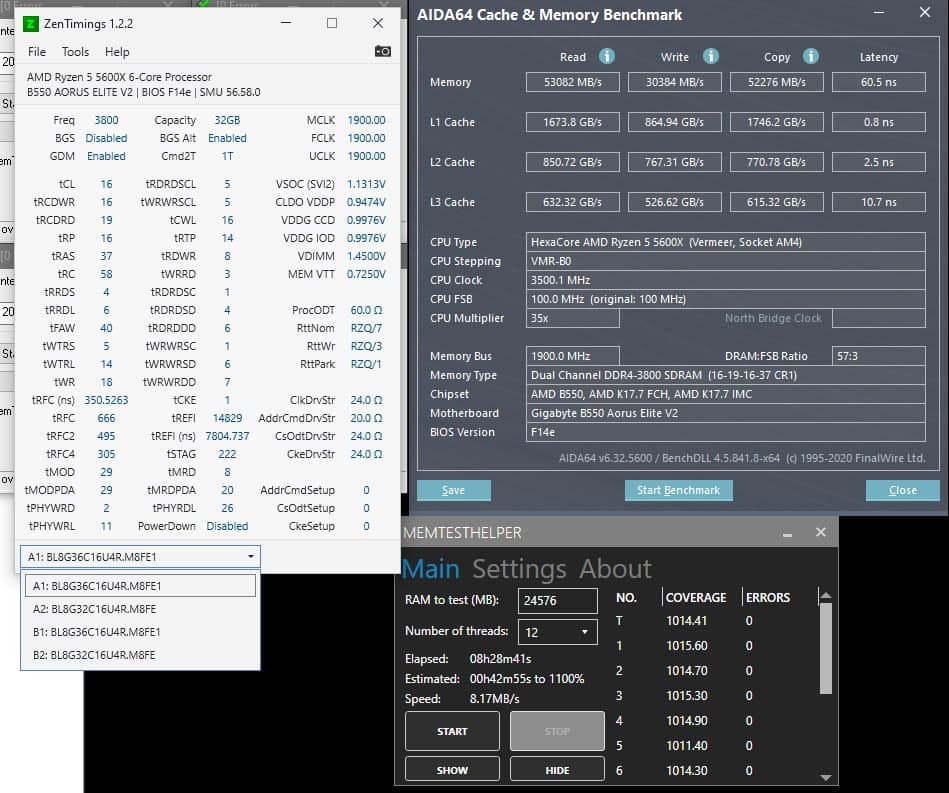
Task: Click the Motherboard field Gigabyte B550 Aorus Elite V2
Action: (726, 413)
